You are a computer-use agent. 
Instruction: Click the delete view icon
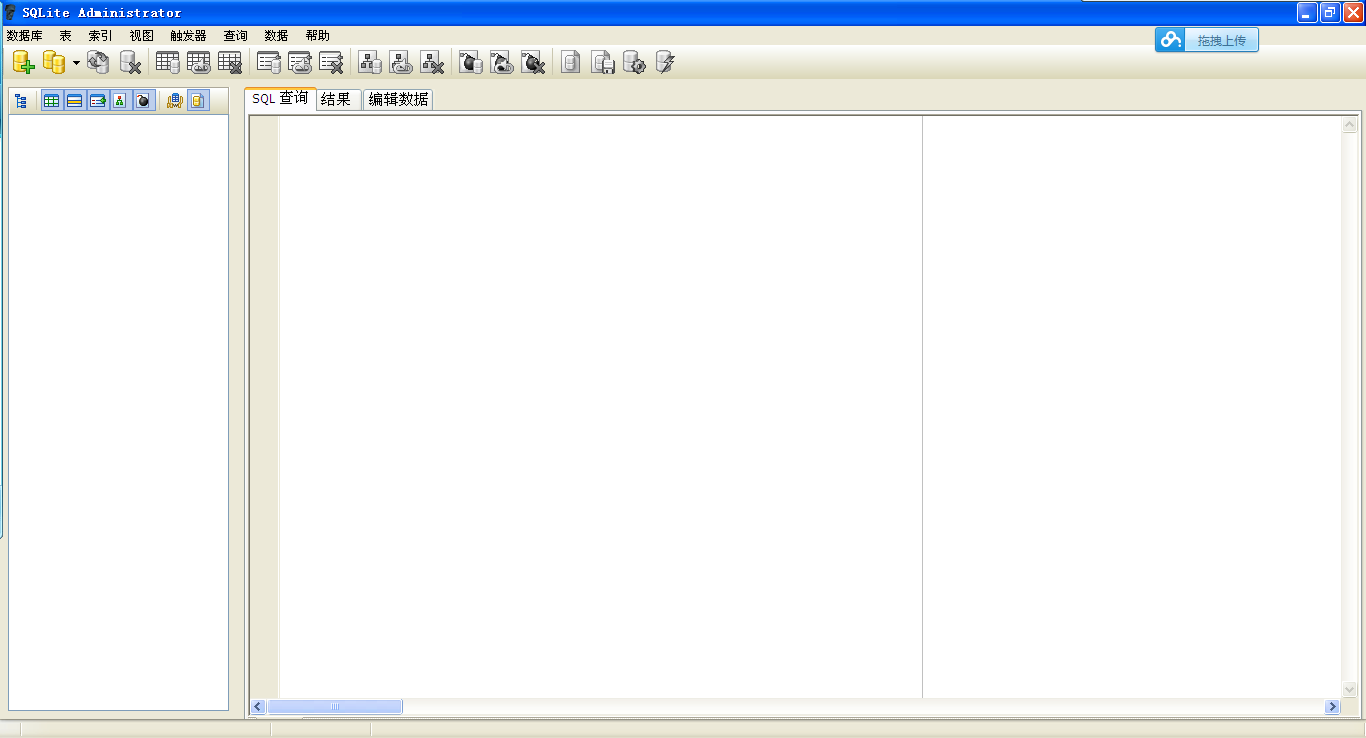click(x=432, y=62)
